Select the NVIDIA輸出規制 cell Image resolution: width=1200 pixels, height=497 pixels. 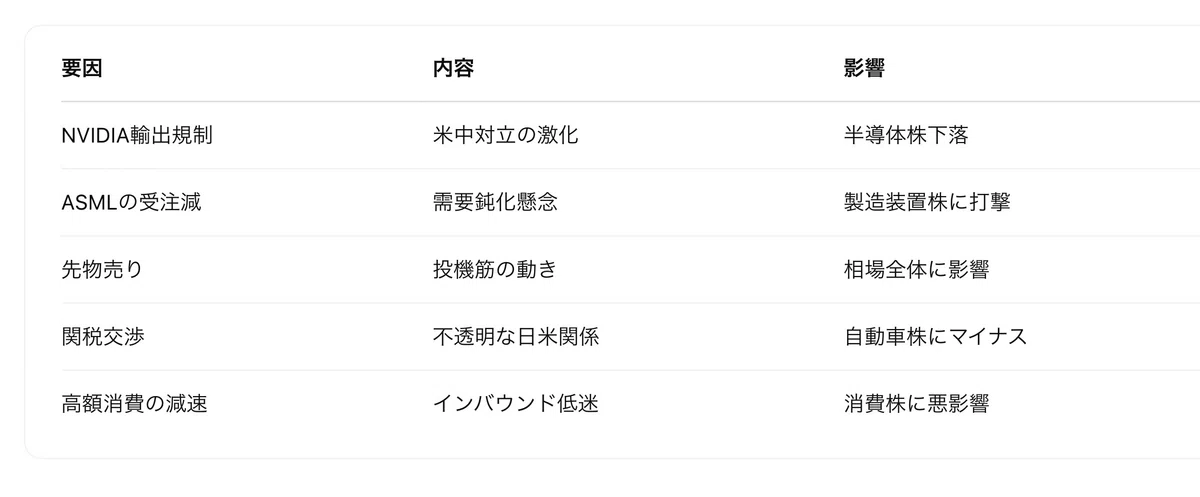(x=137, y=135)
